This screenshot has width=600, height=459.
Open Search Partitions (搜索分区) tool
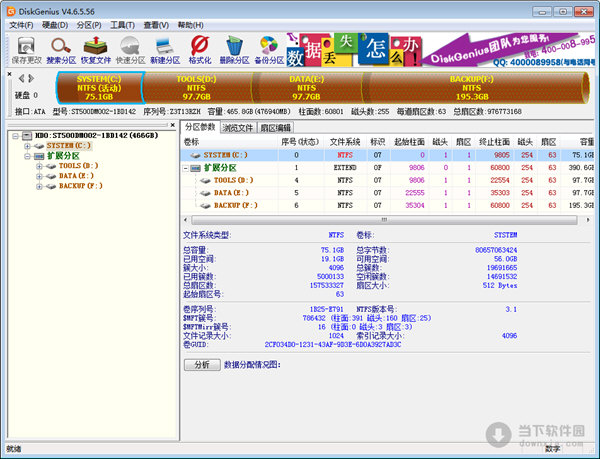[61, 50]
